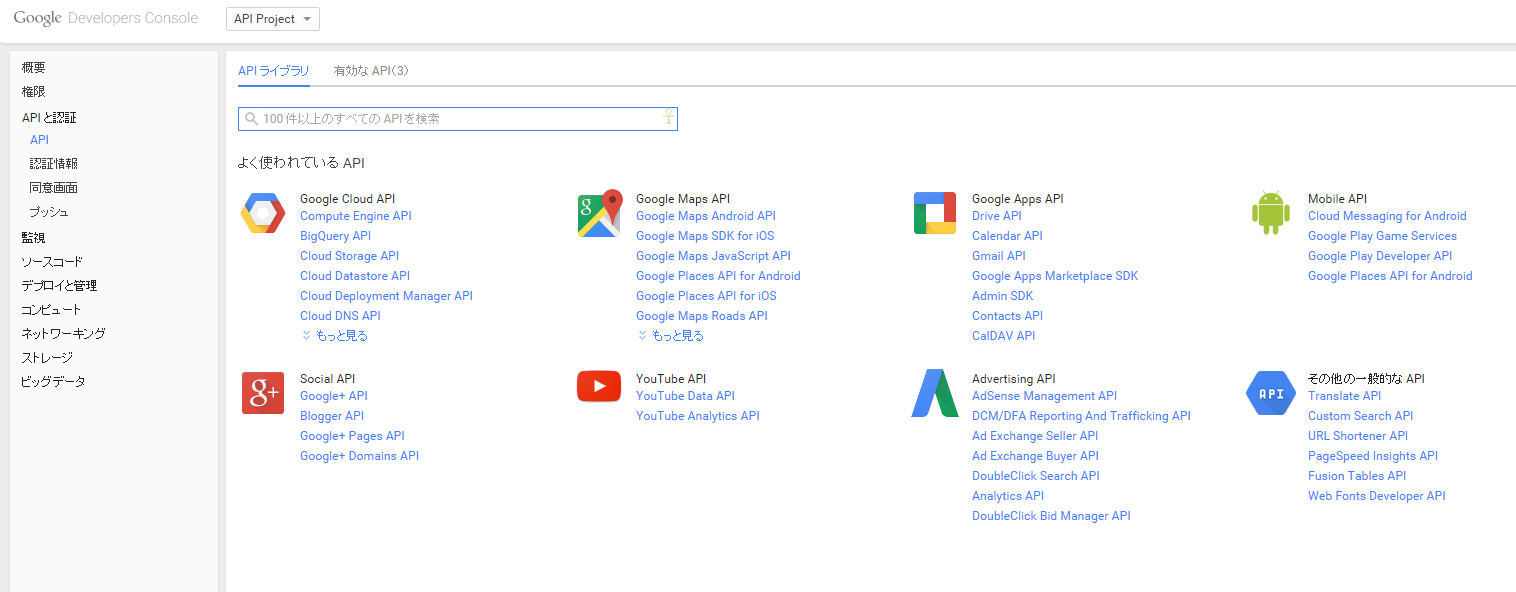Viewport: 1516px width, 592px height.
Task: Click the API search input field
Action: click(458, 119)
